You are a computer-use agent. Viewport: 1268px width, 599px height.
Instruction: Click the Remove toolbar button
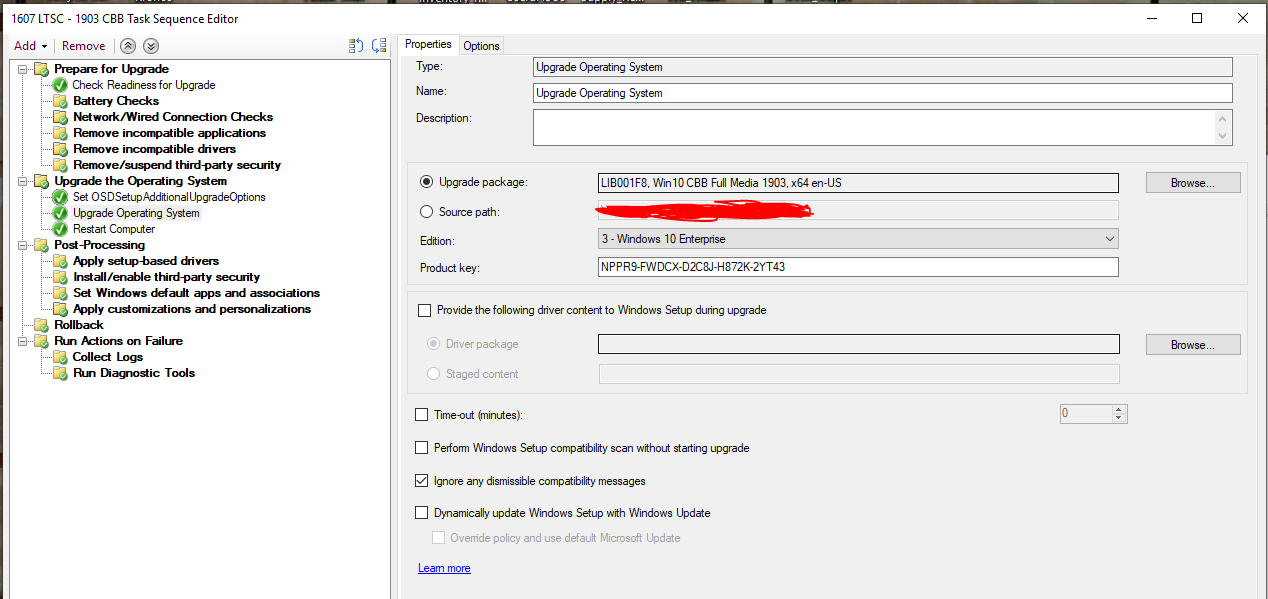click(83, 46)
